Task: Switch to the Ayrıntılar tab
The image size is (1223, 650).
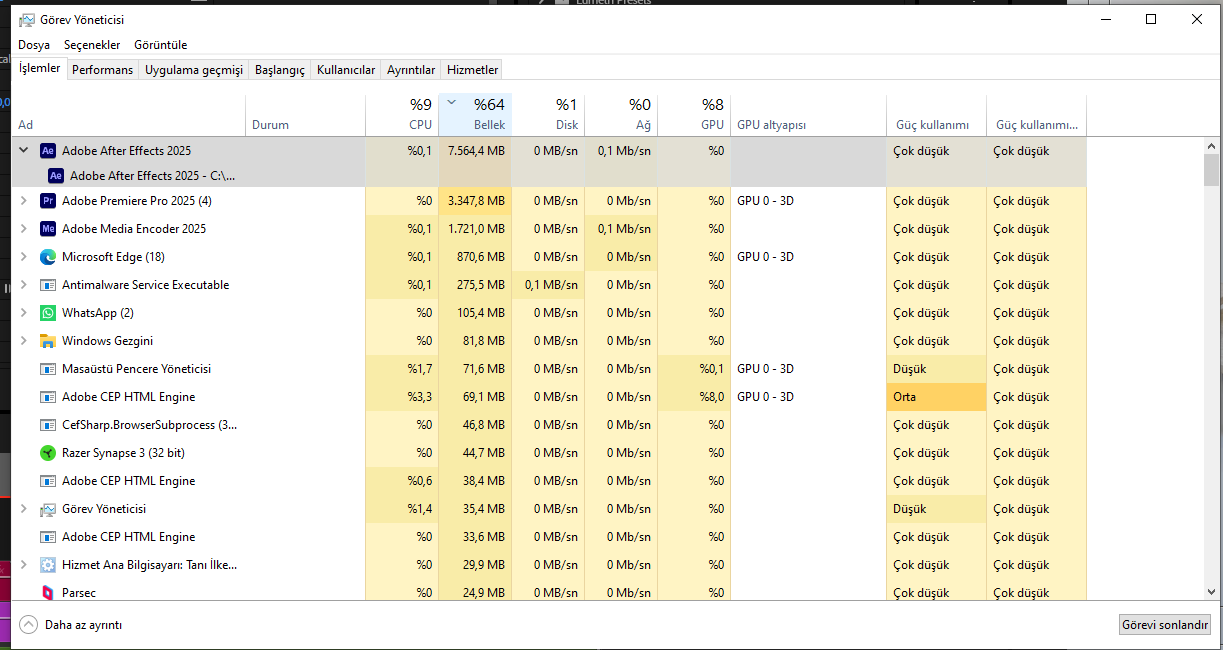Action: click(x=411, y=70)
